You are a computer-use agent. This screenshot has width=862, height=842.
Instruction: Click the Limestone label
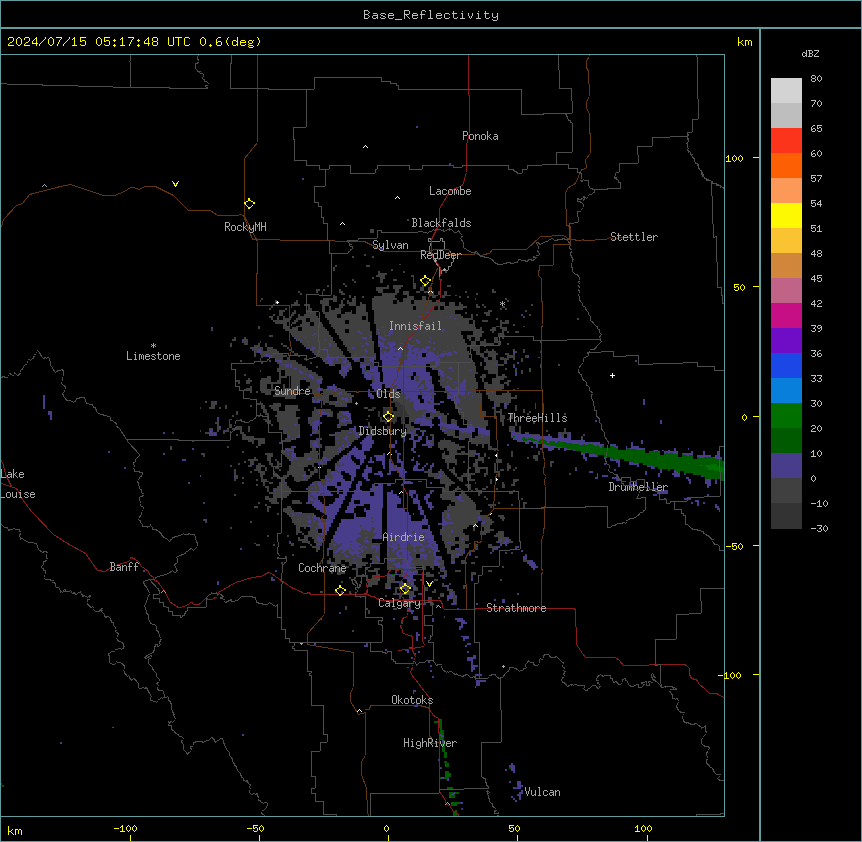pos(153,356)
